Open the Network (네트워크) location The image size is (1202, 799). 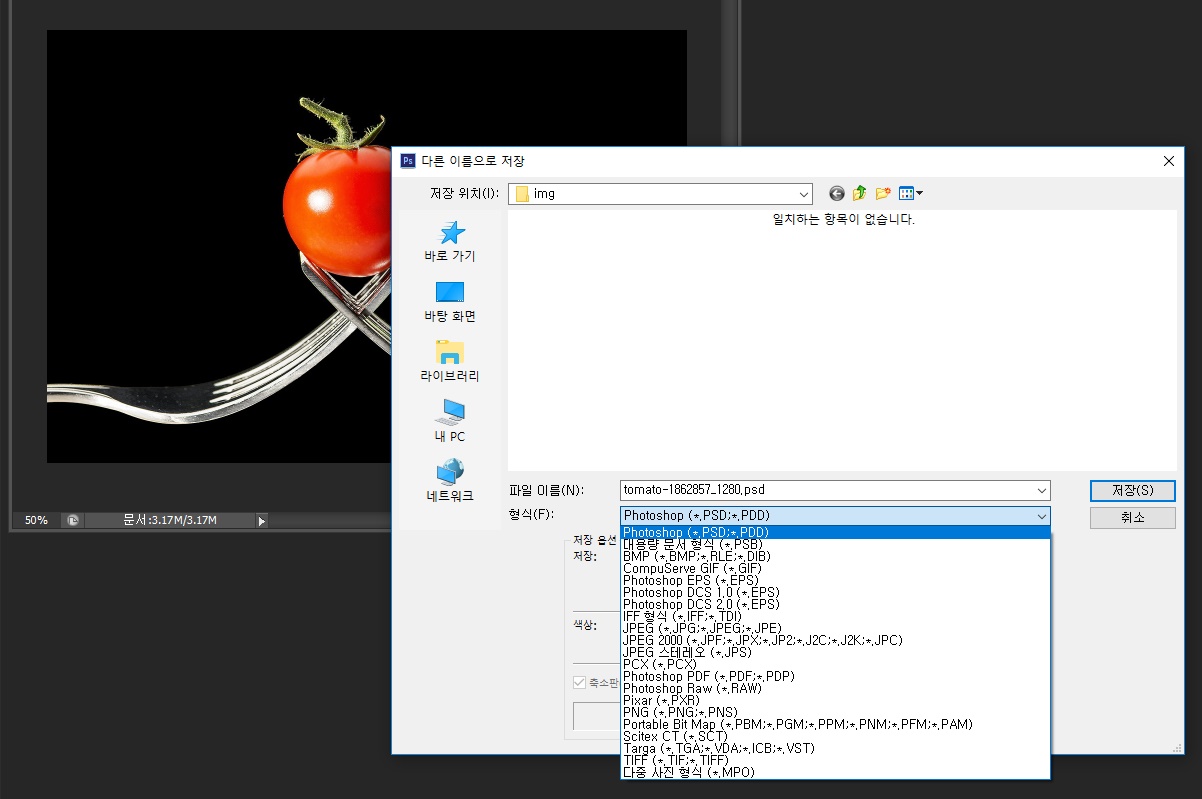point(450,481)
